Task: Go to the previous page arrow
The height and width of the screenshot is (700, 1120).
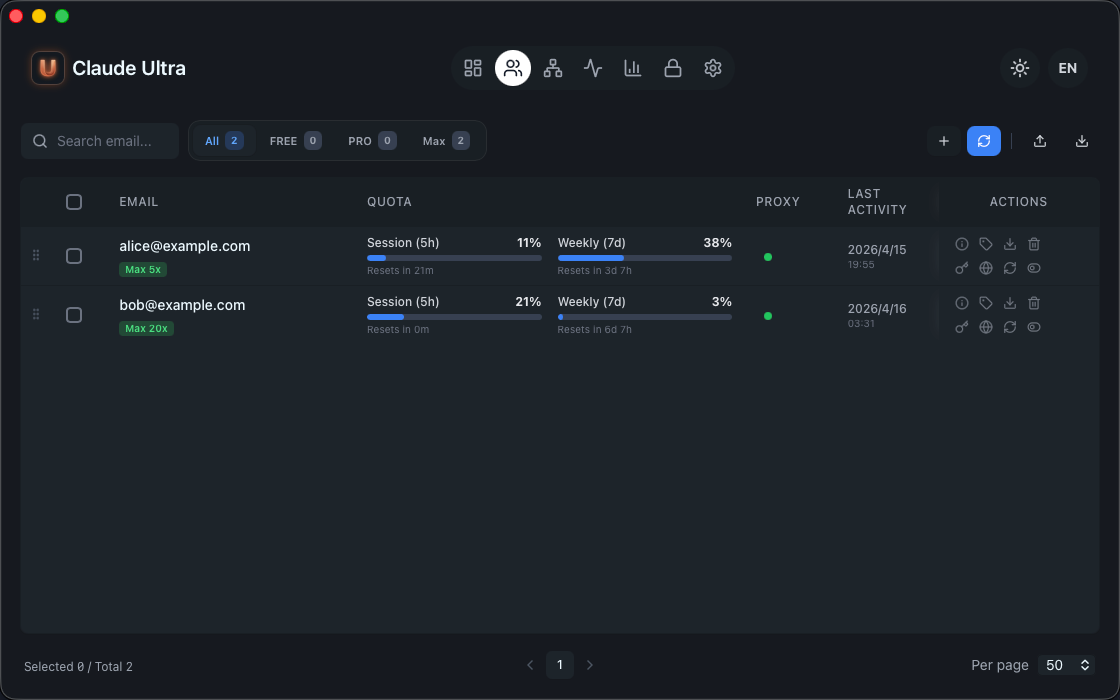Action: (530, 665)
